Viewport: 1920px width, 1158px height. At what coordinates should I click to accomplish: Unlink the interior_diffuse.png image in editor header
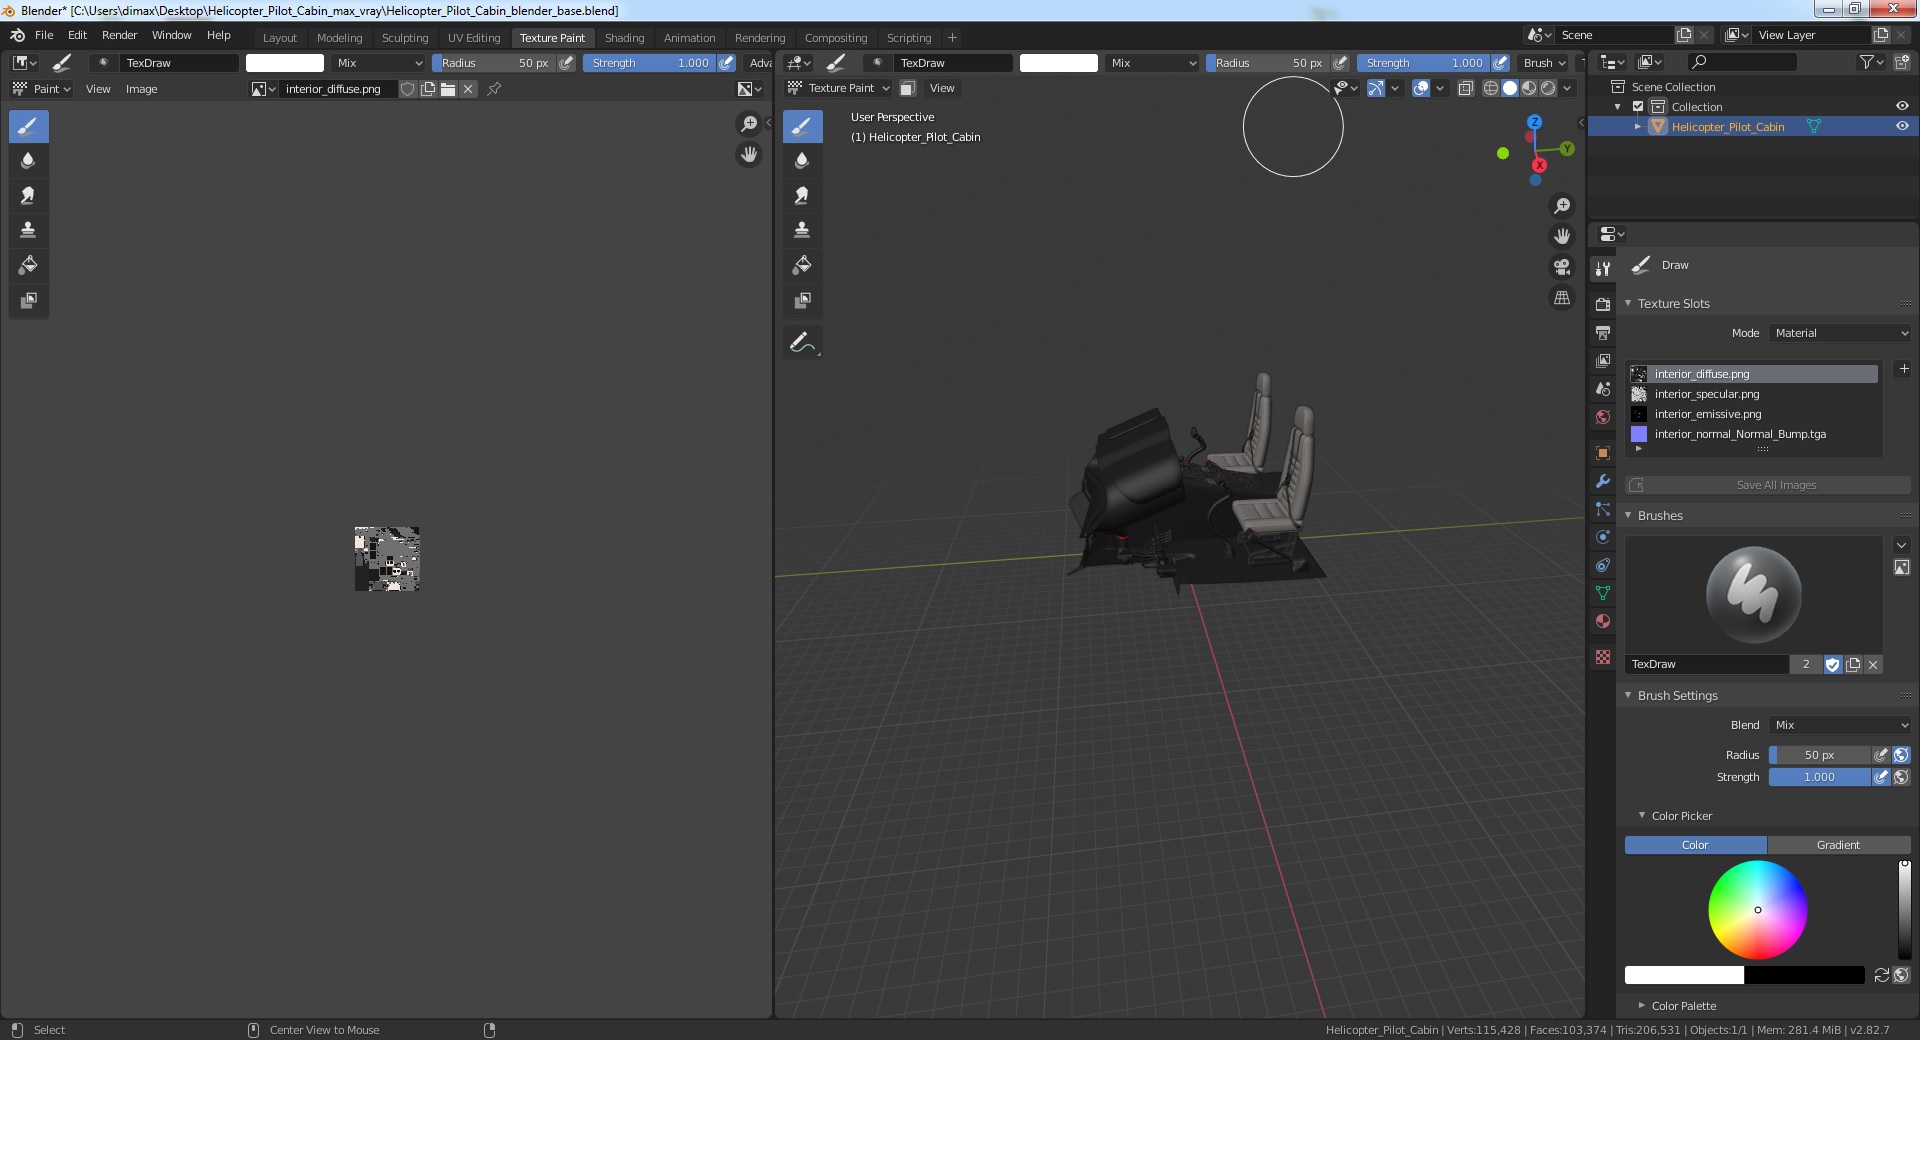[468, 89]
